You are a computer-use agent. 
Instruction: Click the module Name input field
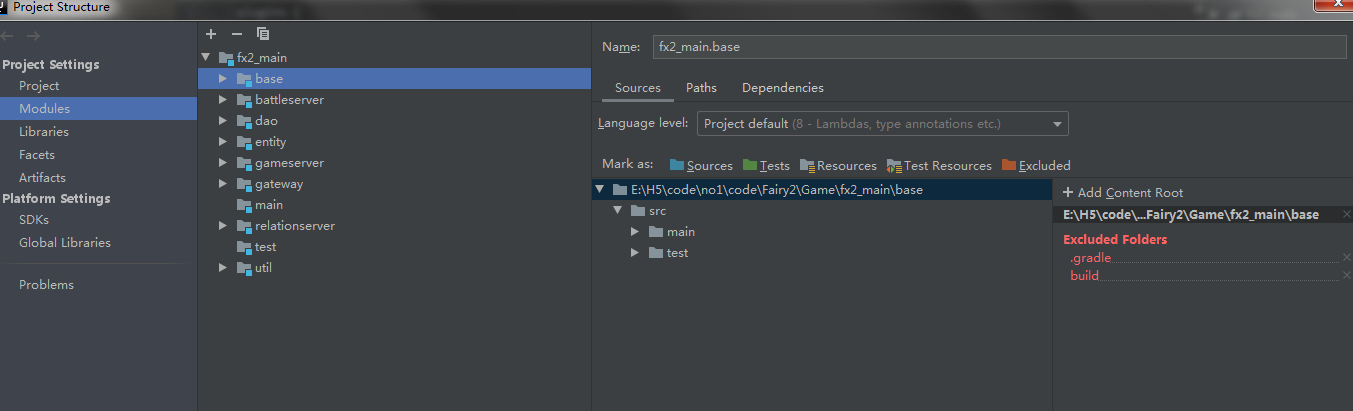pos(1000,47)
